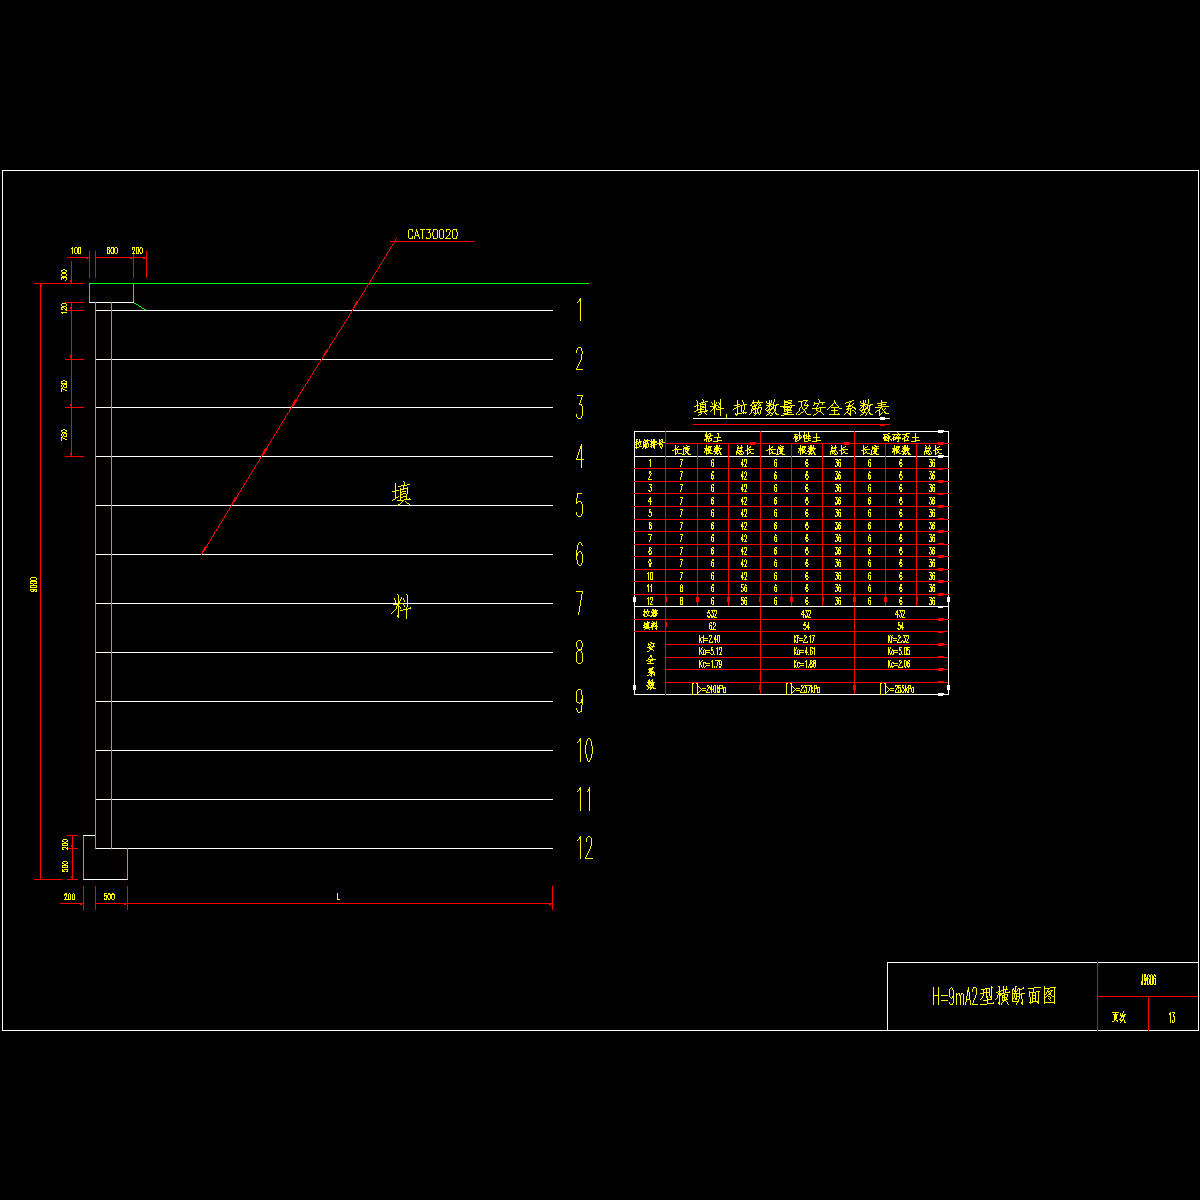Screen dimensions: 1200x1200
Task: Click layer number 12 label
Action: tap(585, 848)
